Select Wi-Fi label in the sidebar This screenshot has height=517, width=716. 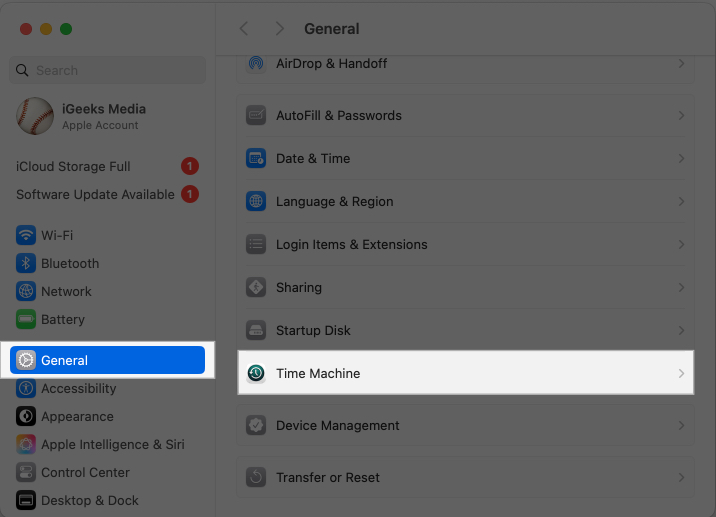coord(57,236)
